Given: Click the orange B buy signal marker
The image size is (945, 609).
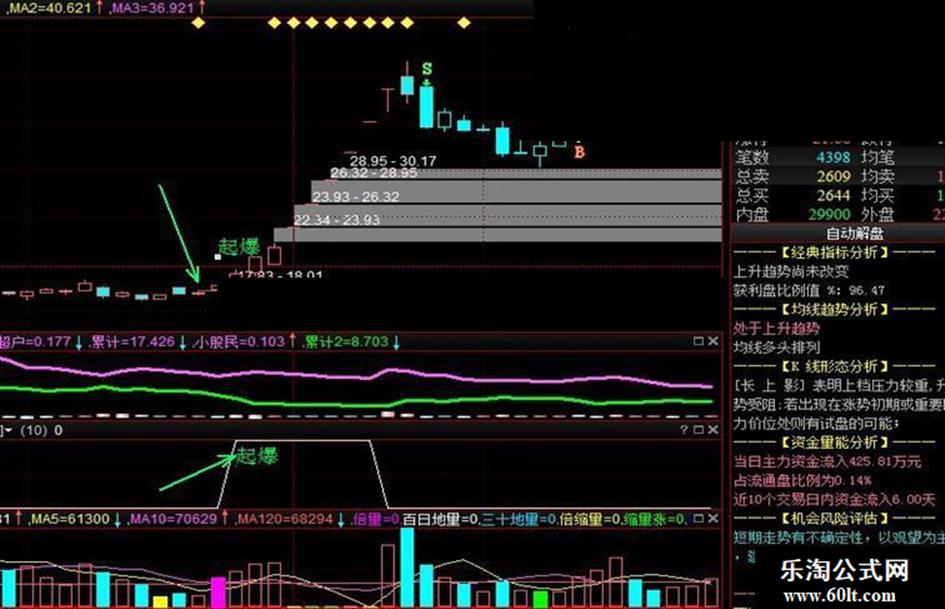Looking at the screenshot, I should click(x=579, y=151).
